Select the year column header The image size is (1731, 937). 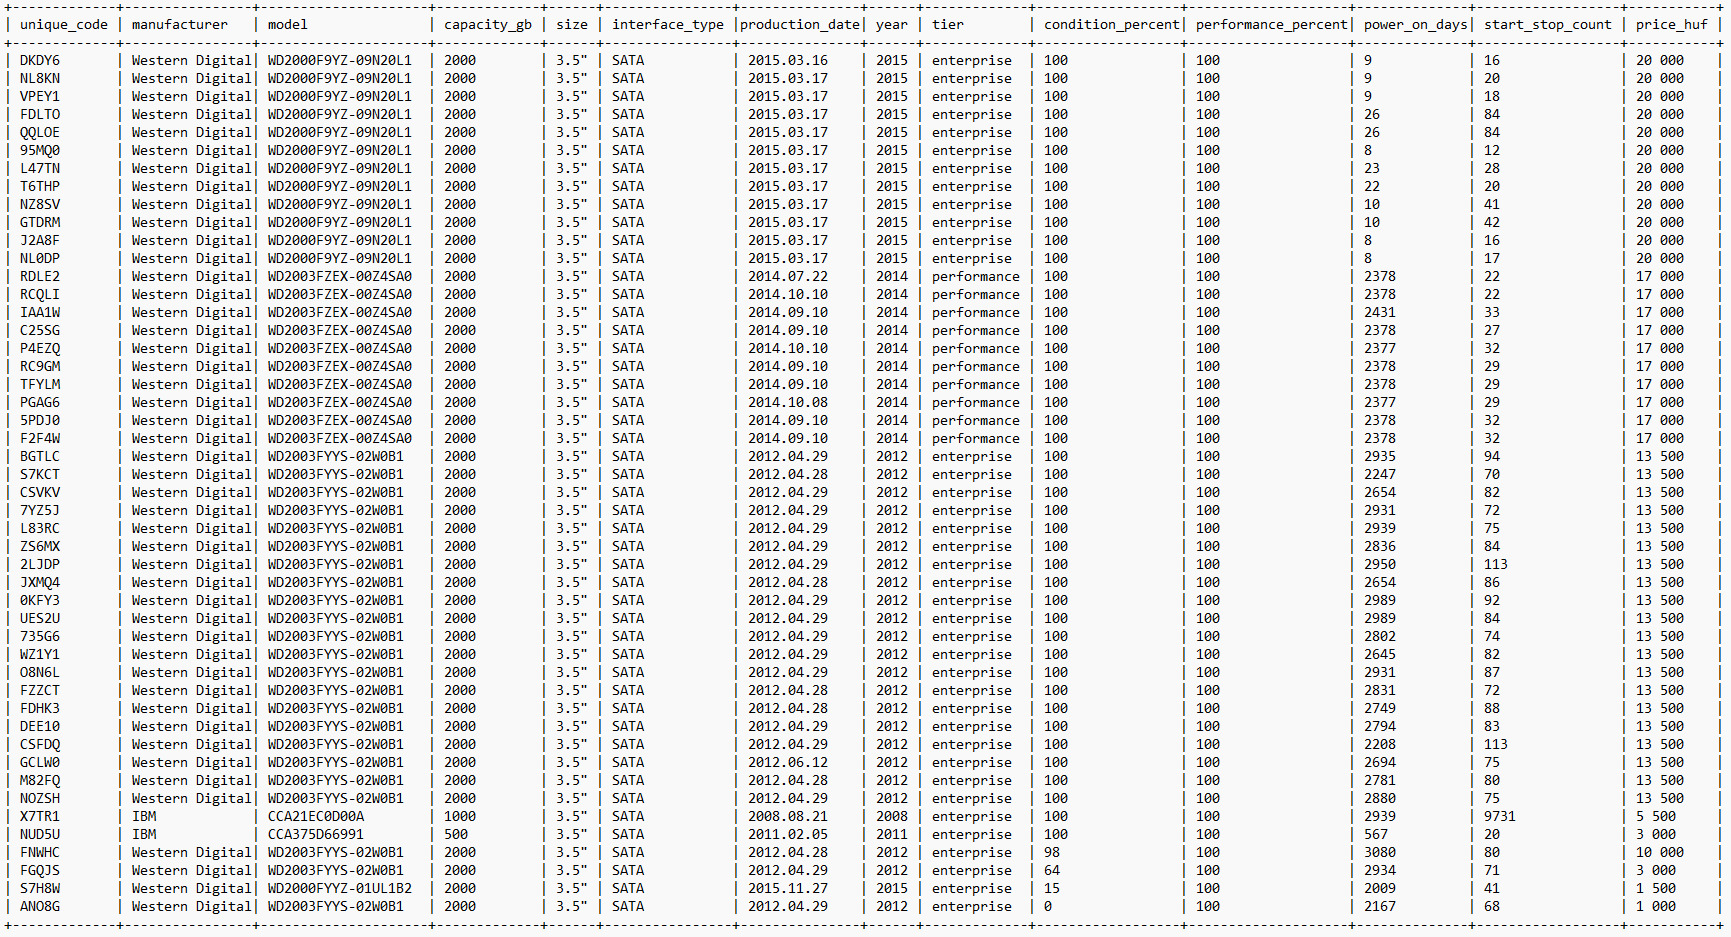pos(892,24)
